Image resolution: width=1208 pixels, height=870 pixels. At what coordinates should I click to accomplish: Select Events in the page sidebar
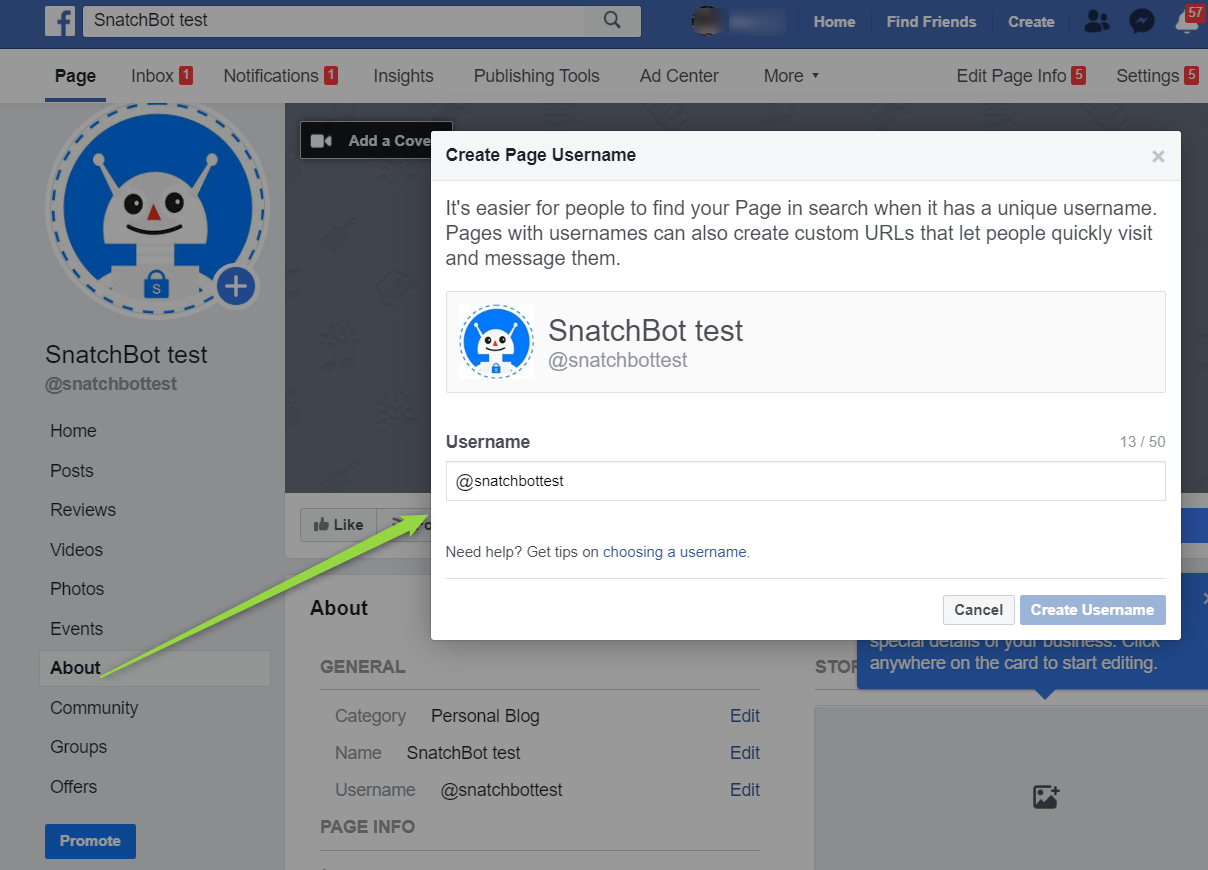tap(77, 629)
